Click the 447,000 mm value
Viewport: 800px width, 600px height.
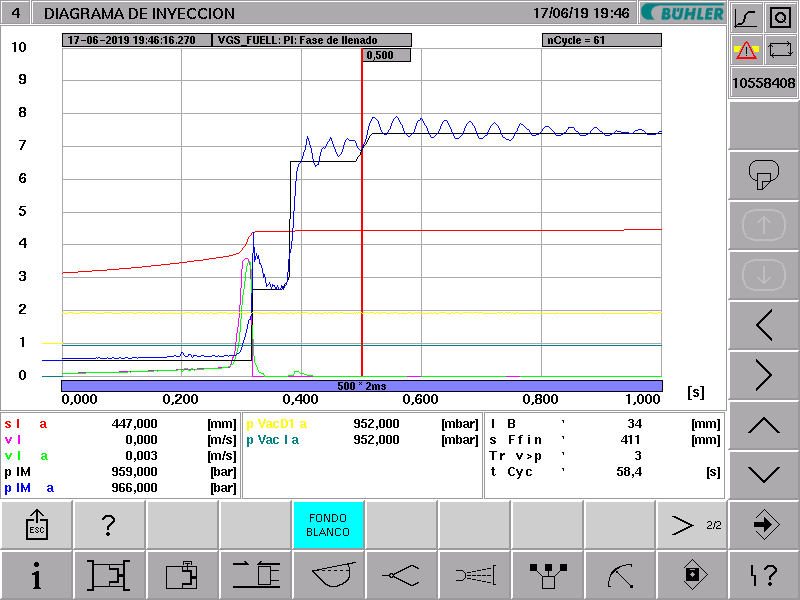(x=134, y=423)
